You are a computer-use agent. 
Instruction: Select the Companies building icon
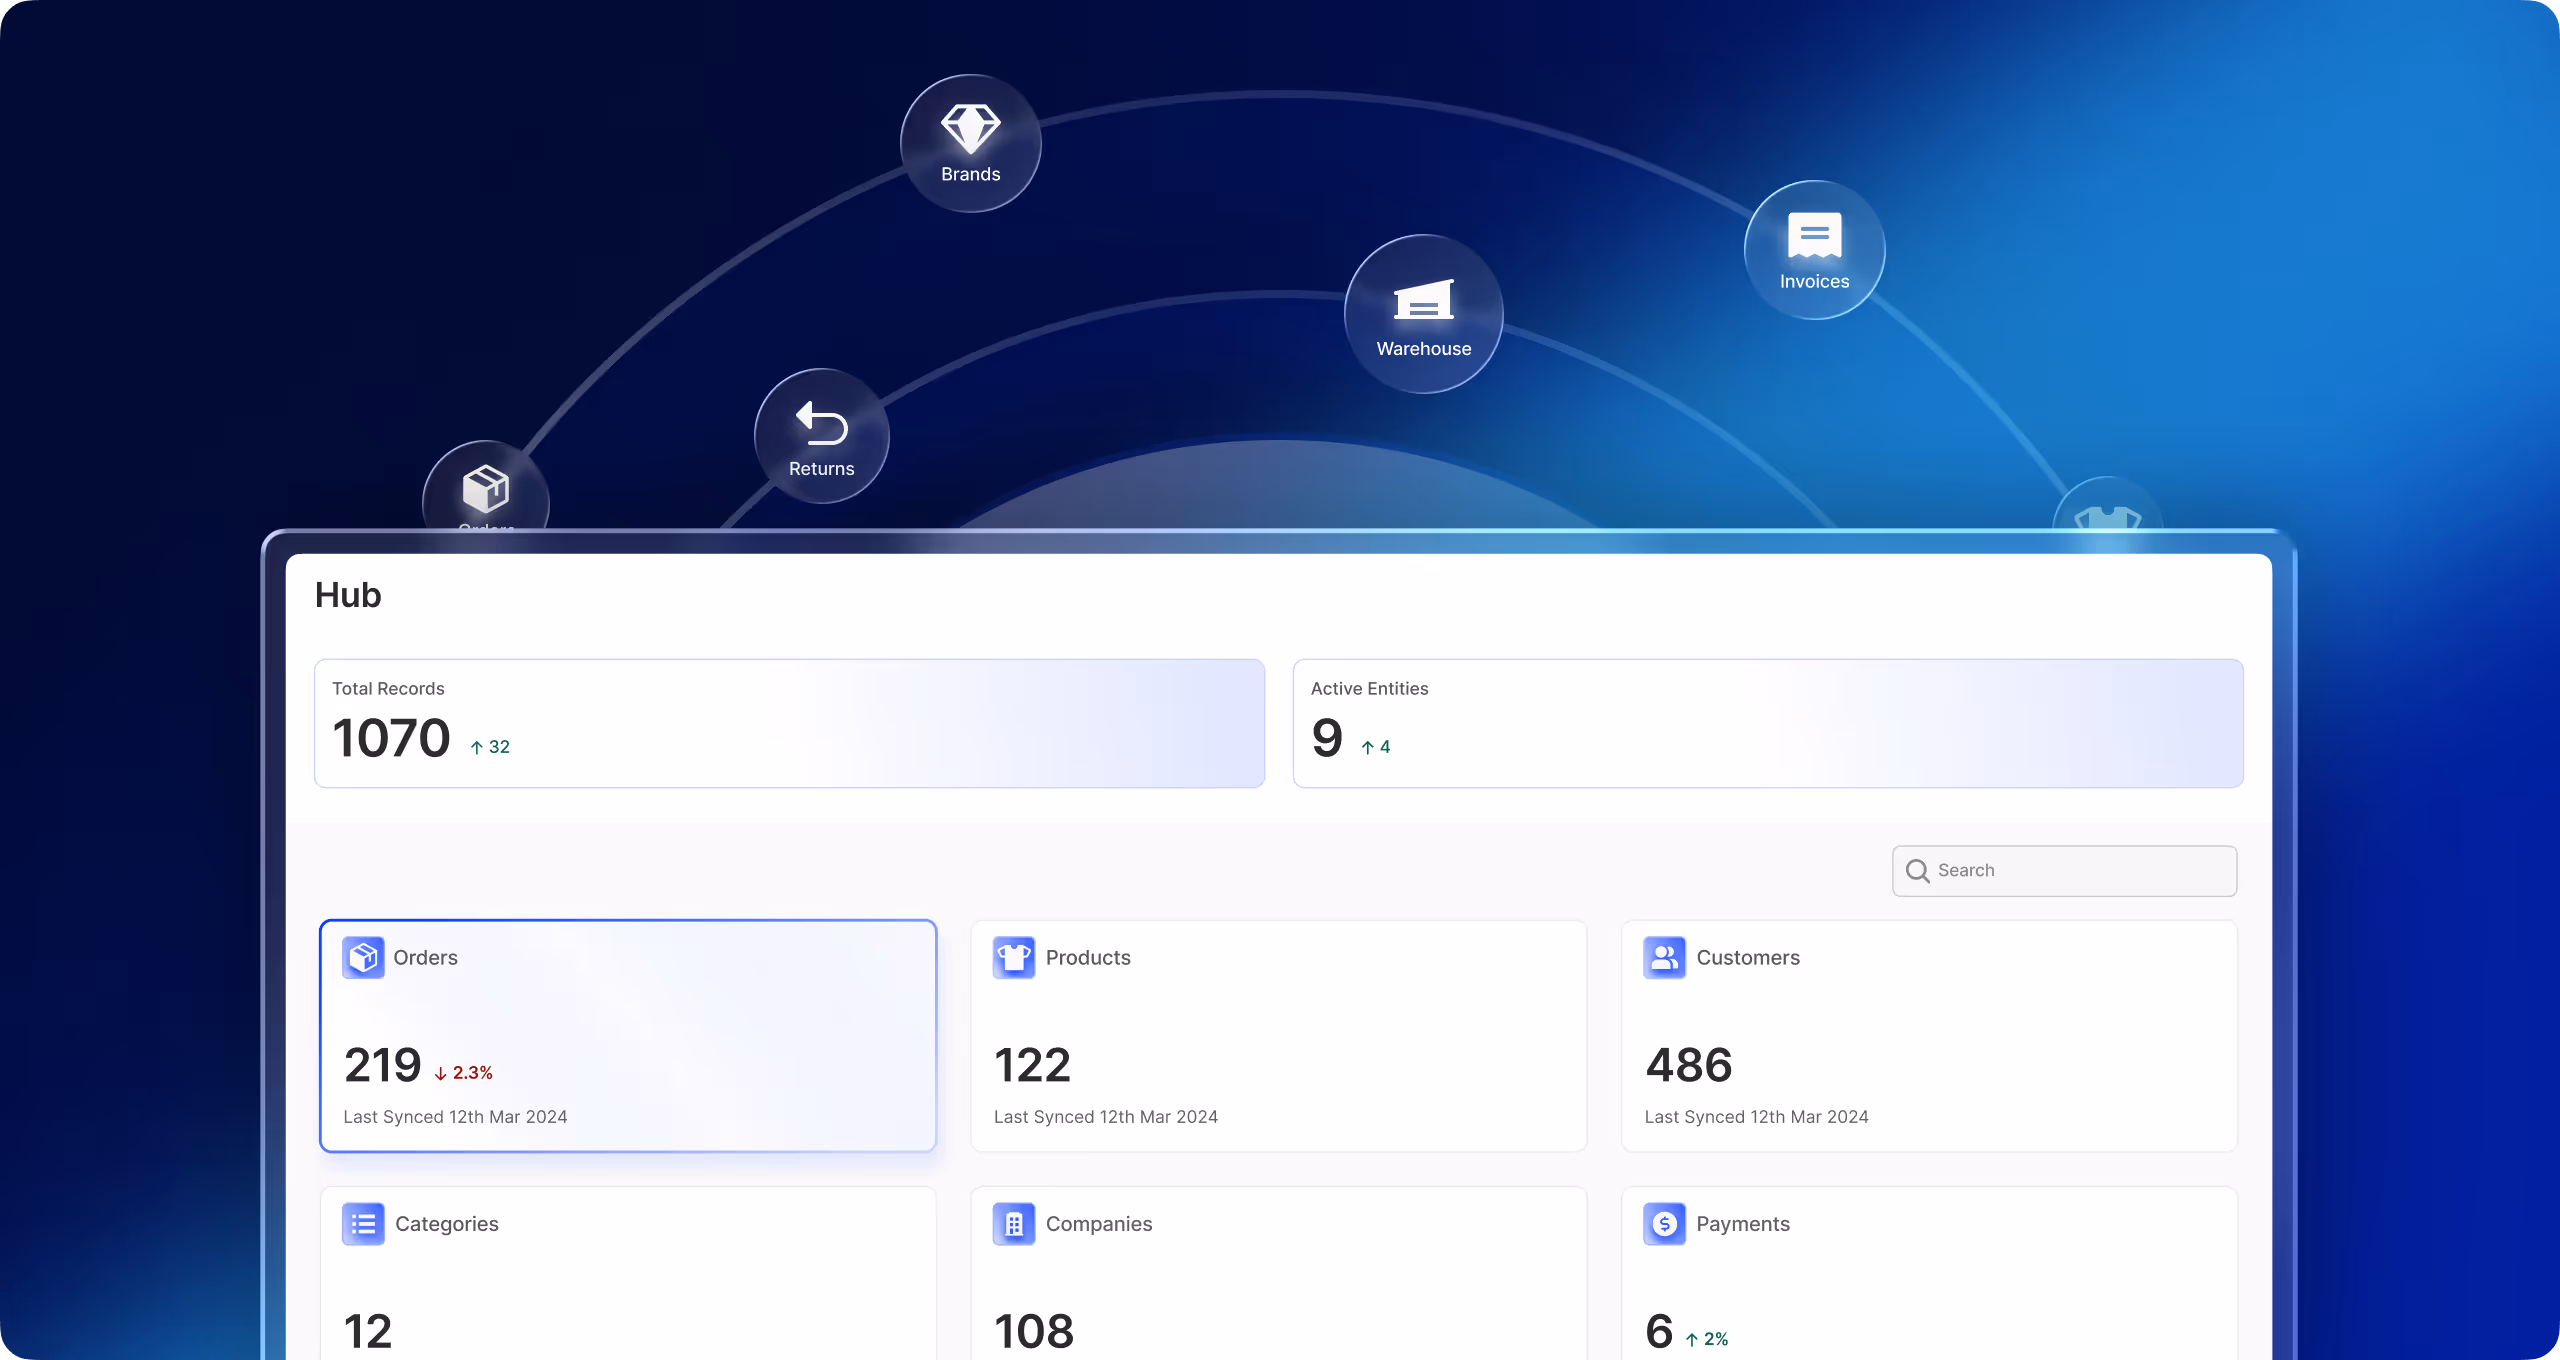pyautogui.click(x=1014, y=1223)
